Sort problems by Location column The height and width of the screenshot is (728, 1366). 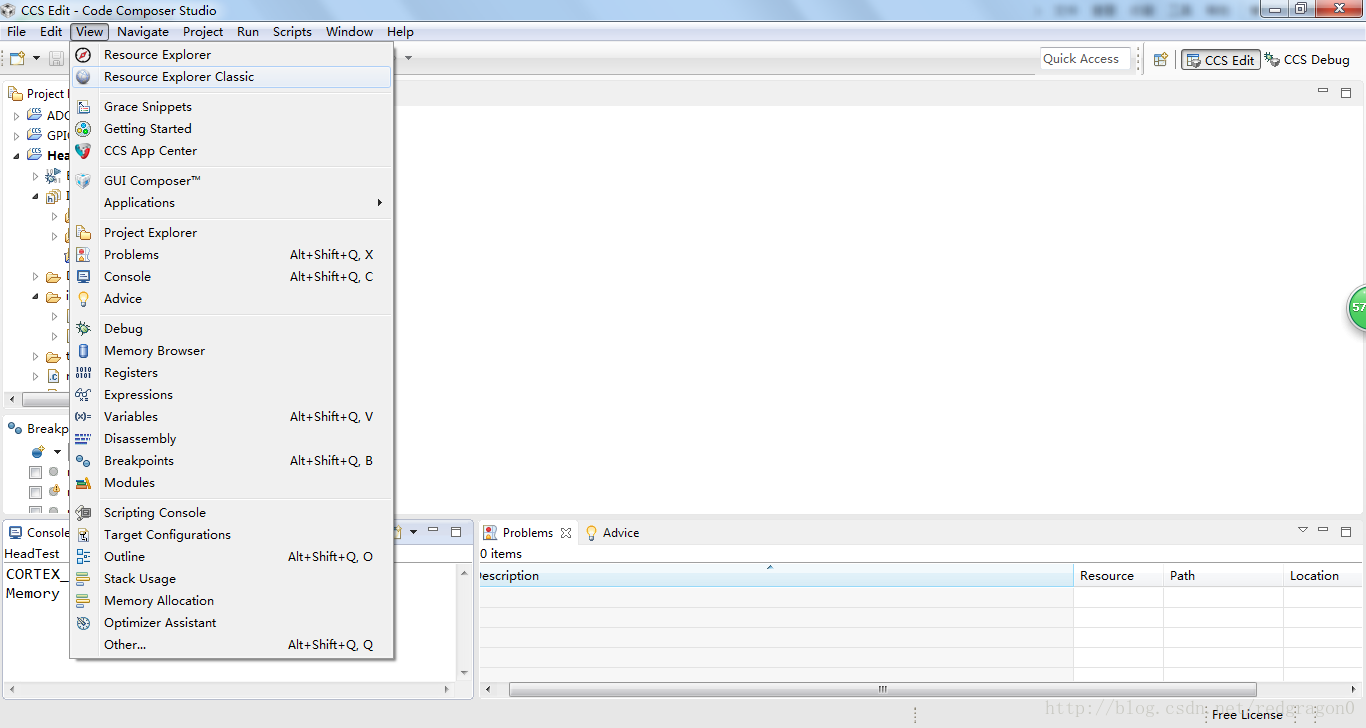[1323, 576]
